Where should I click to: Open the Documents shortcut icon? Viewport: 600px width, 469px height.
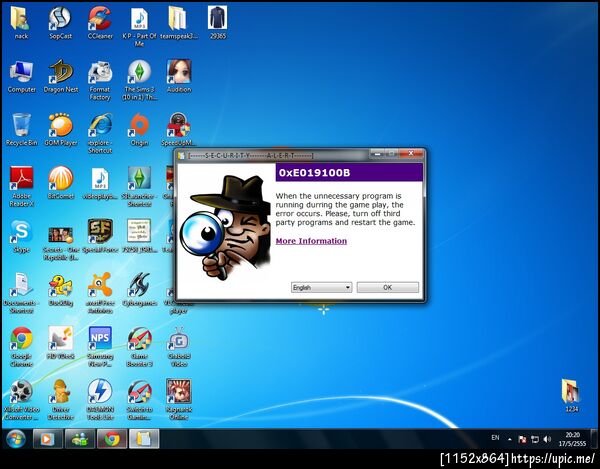21,293
